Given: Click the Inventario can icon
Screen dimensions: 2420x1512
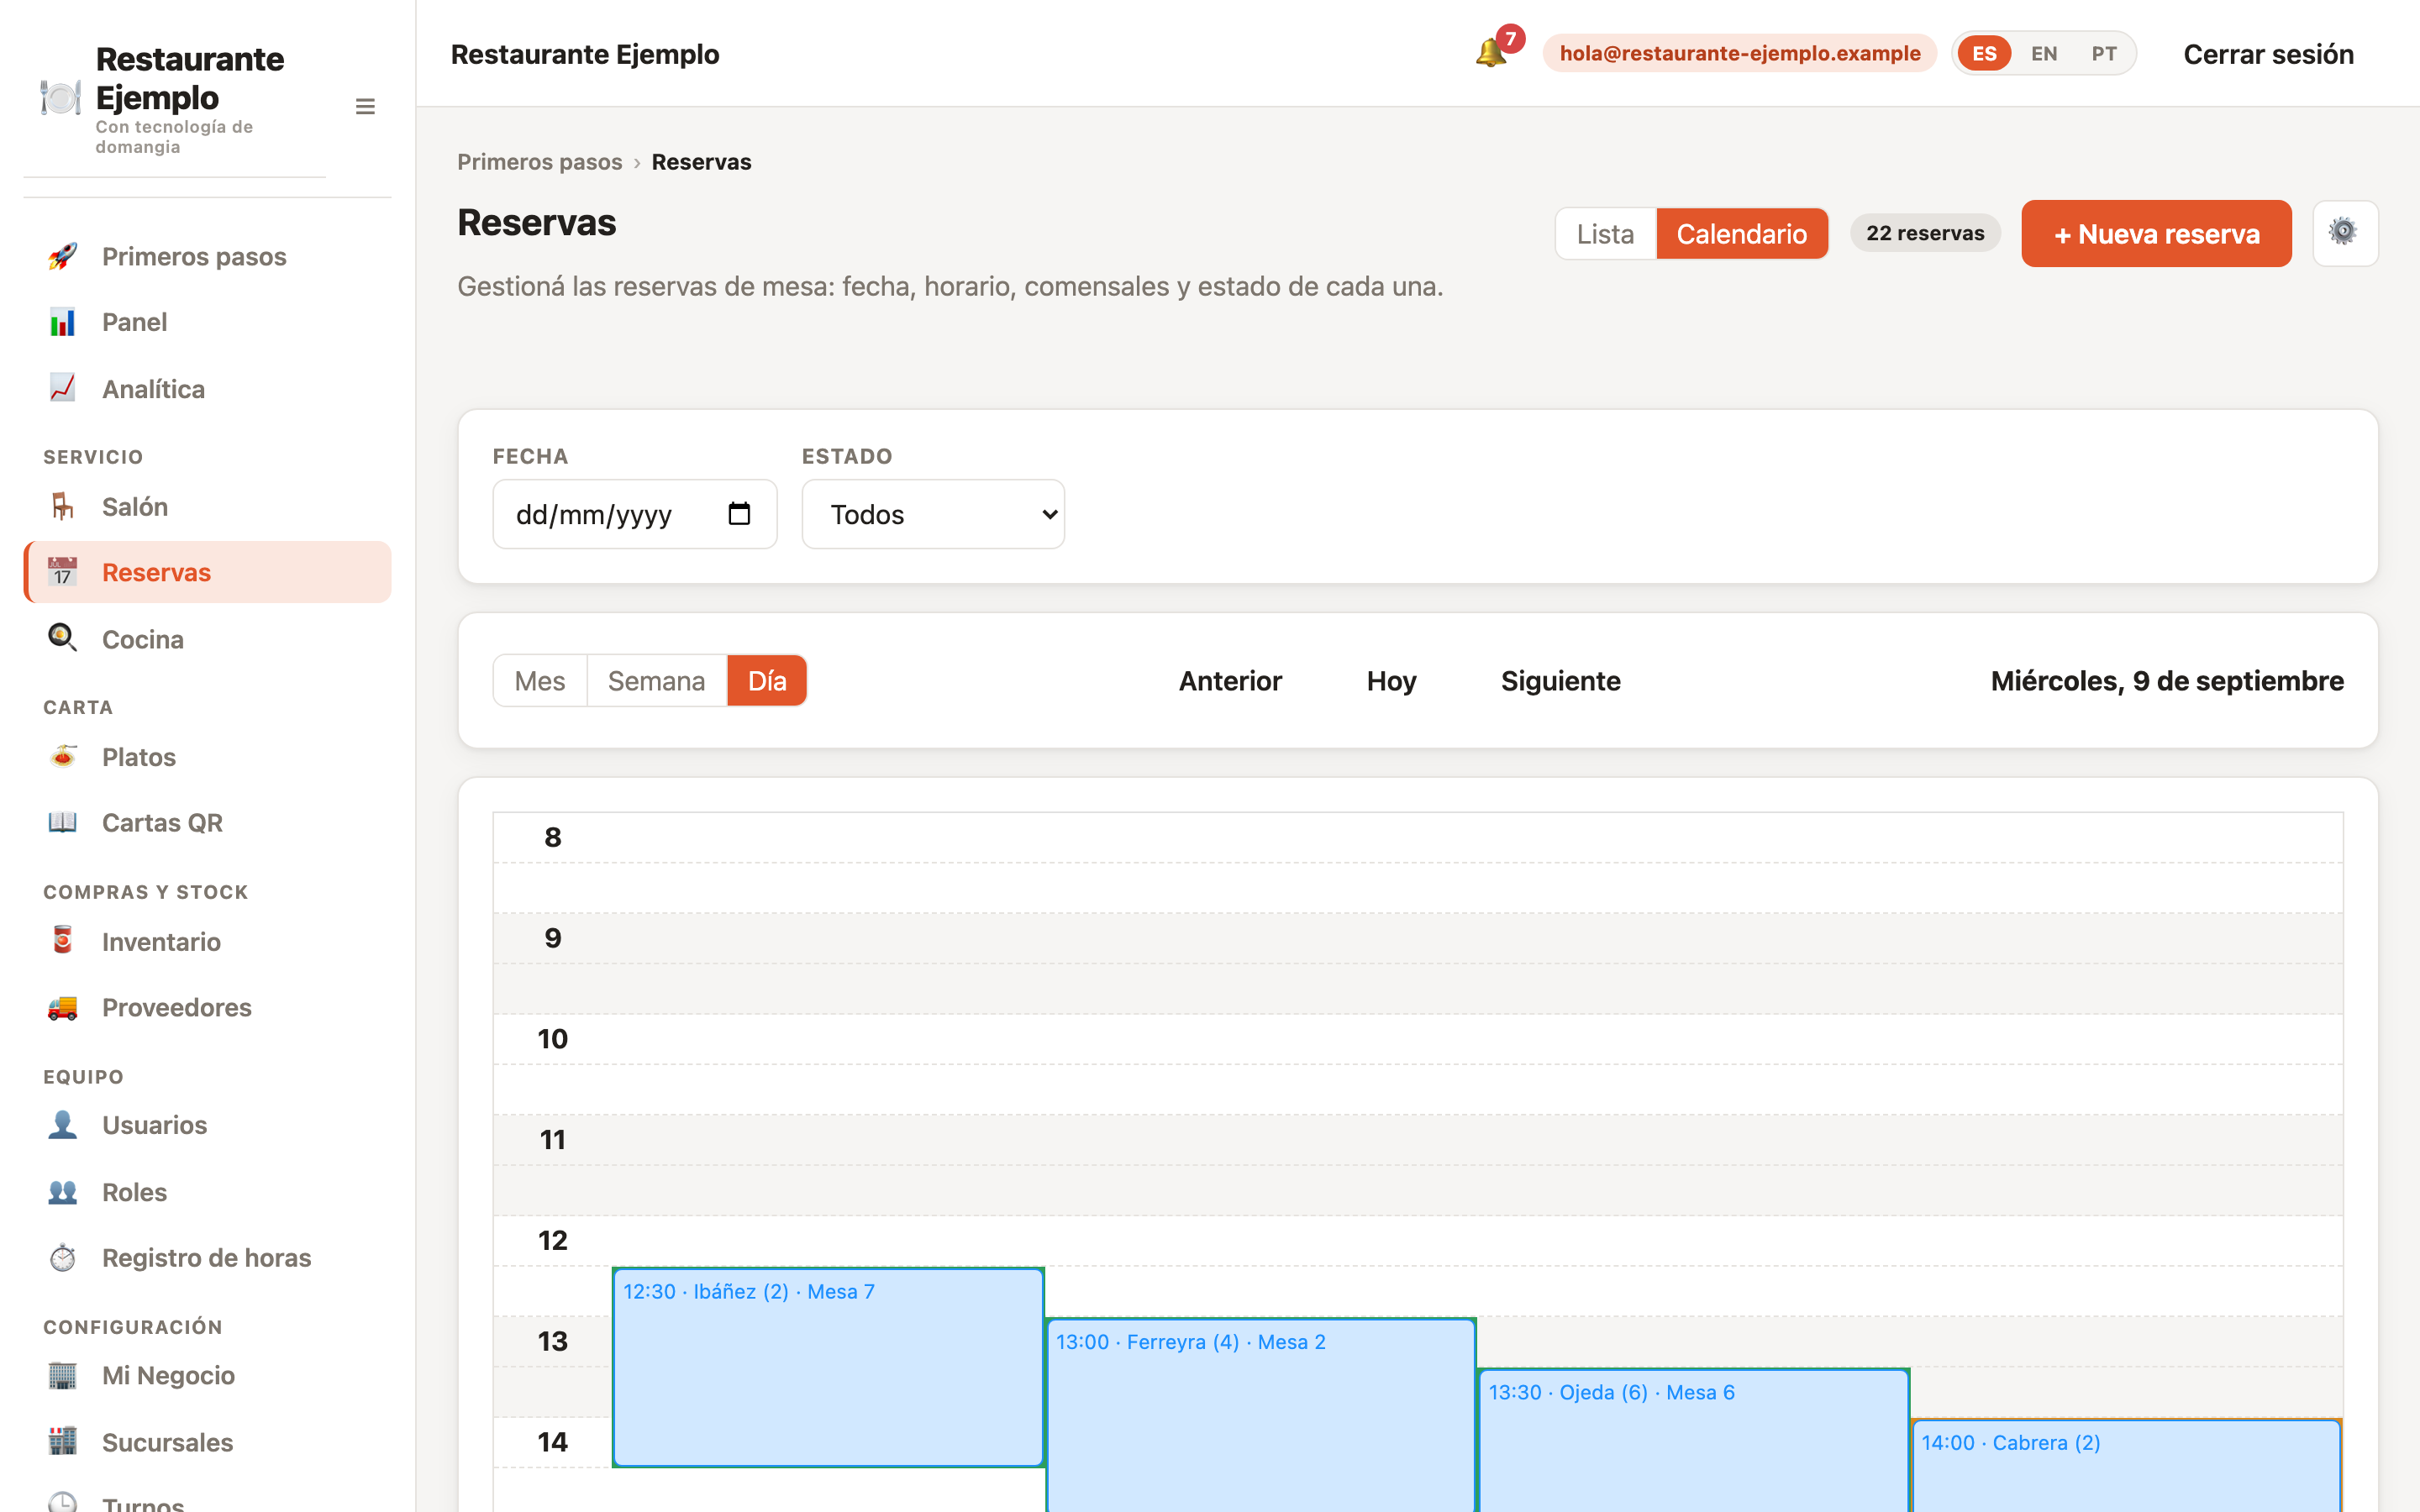Looking at the screenshot, I should click(x=62, y=941).
